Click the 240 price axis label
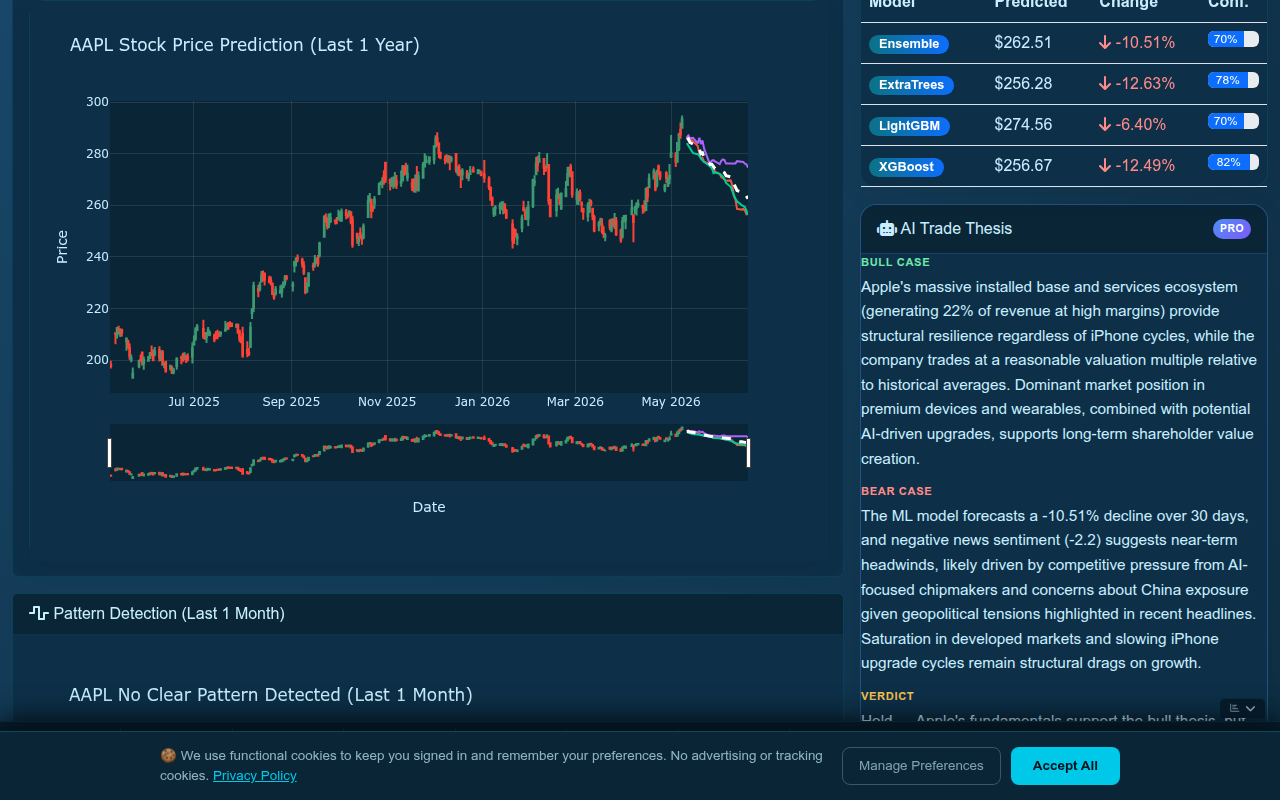Screen dimensions: 1280x800 point(97,257)
